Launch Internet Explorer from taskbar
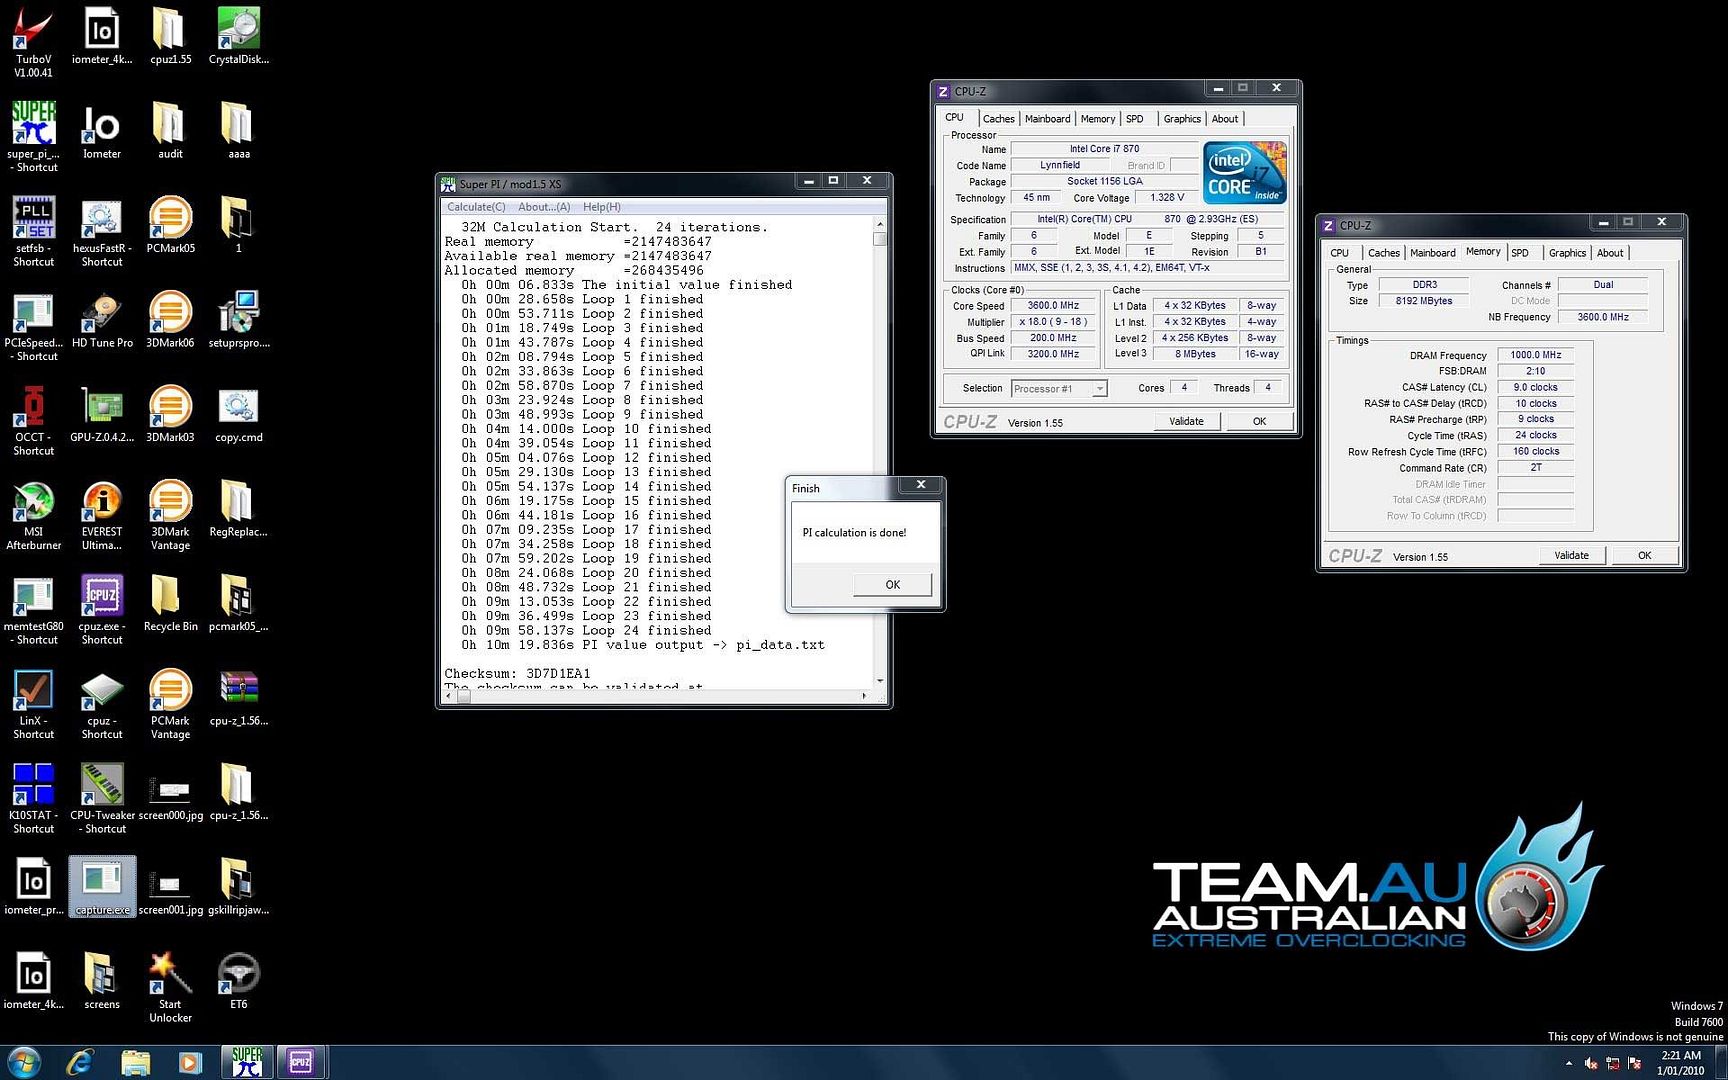Screen dimensions: 1728x1080 point(80,1062)
